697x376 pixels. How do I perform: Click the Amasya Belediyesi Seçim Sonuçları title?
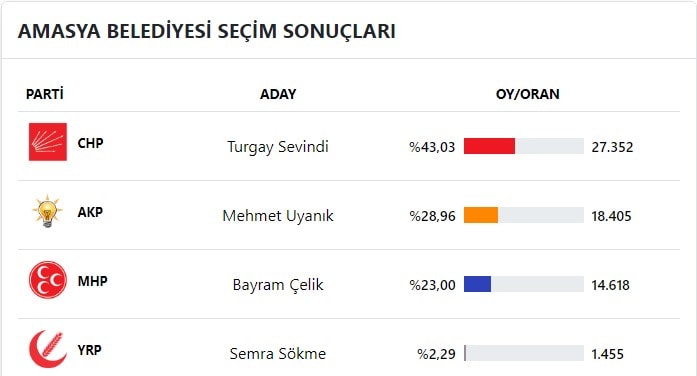(x=207, y=31)
